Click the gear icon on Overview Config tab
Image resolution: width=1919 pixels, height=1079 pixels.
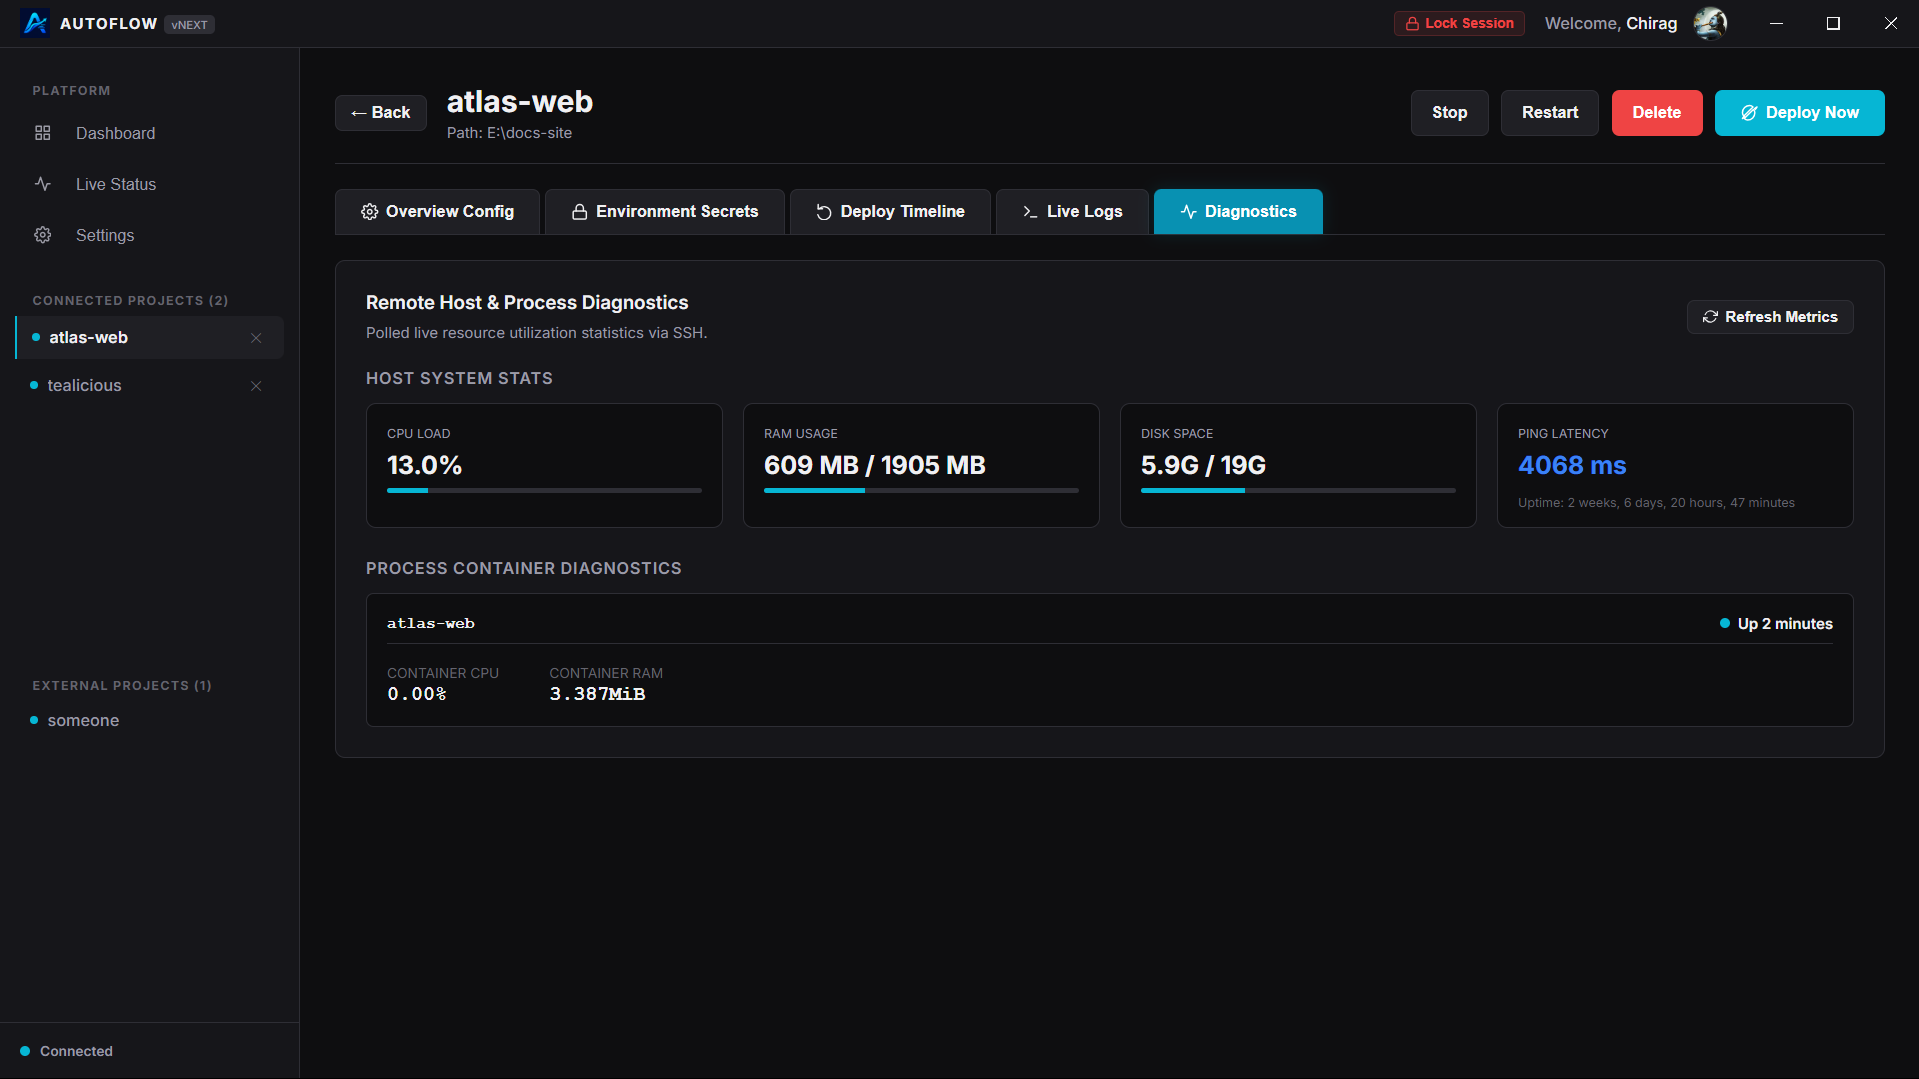370,212
